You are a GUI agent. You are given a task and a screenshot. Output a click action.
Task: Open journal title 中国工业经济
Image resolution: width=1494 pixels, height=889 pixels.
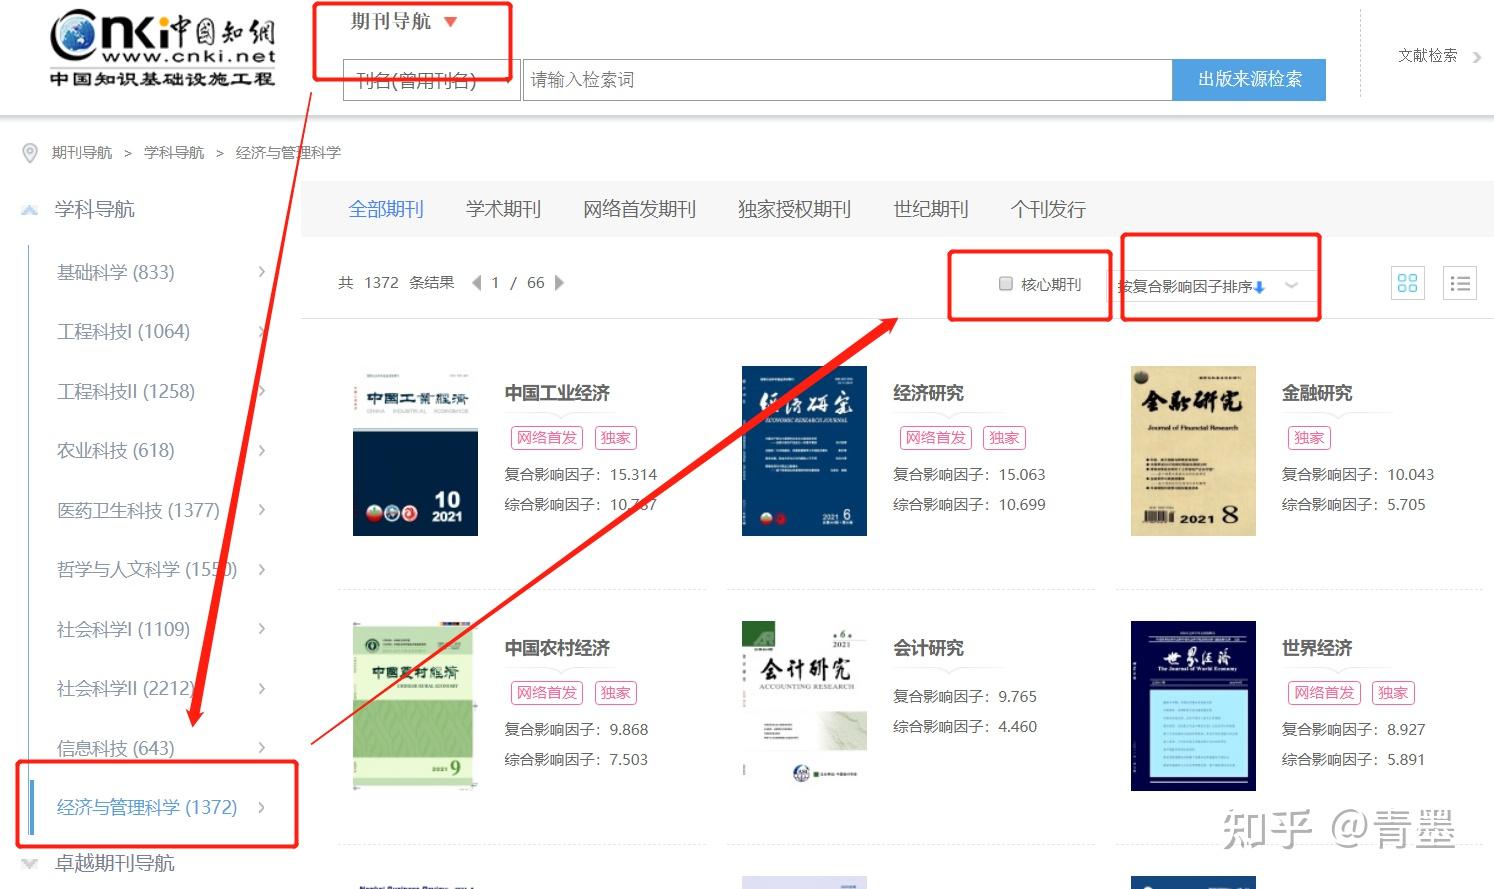pyautogui.click(x=557, y=393)
